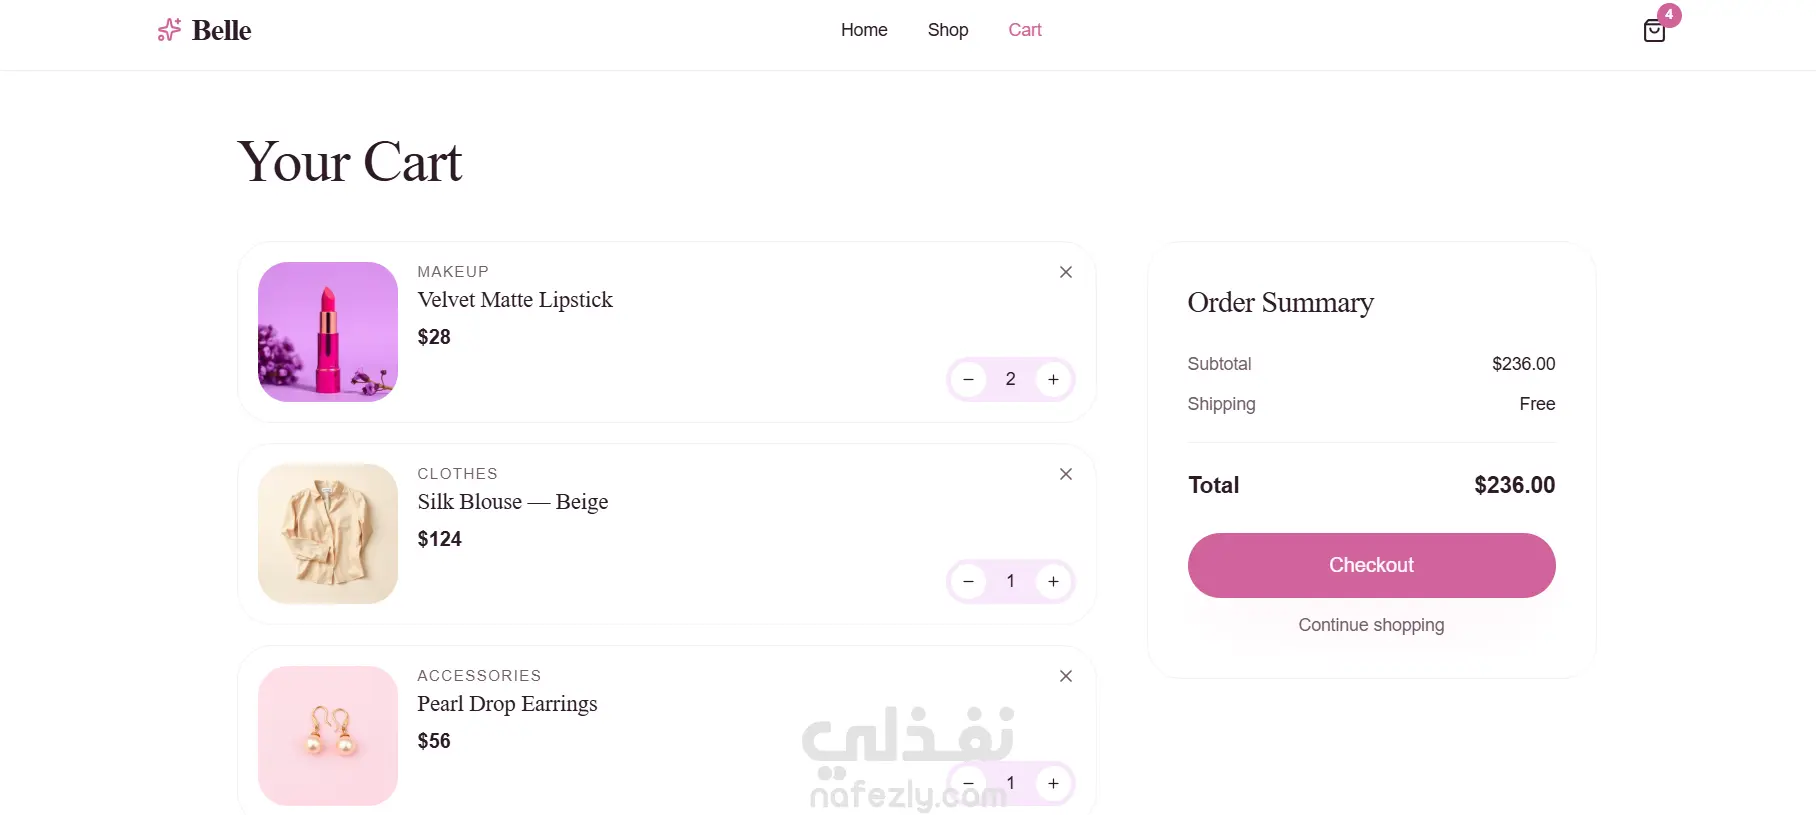The image size is (1816, 815).
Task: Remove Pearl Drop Earrings from cart
Action: point(1066,676)
